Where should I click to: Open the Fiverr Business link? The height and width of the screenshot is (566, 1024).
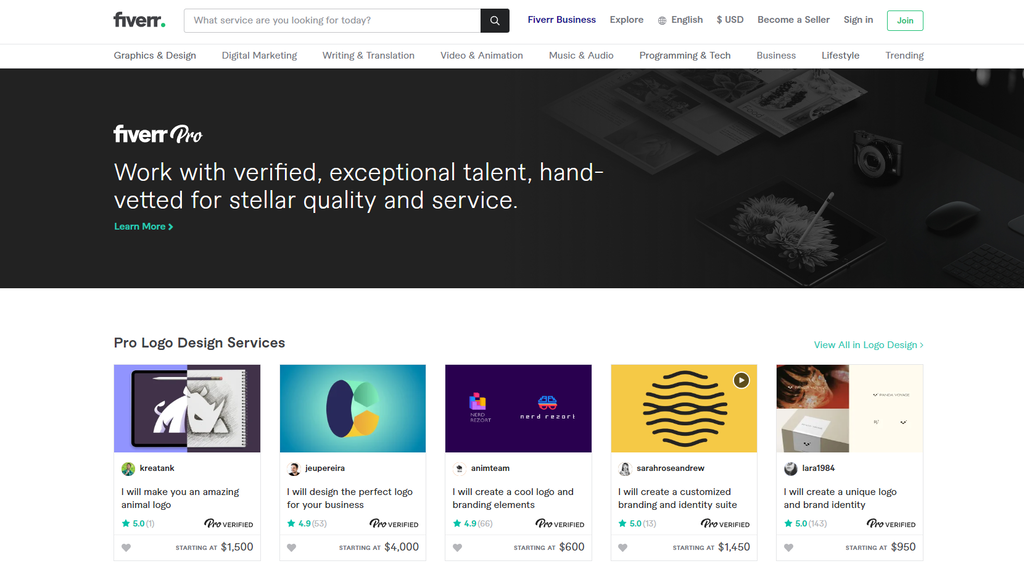(562, 20)
